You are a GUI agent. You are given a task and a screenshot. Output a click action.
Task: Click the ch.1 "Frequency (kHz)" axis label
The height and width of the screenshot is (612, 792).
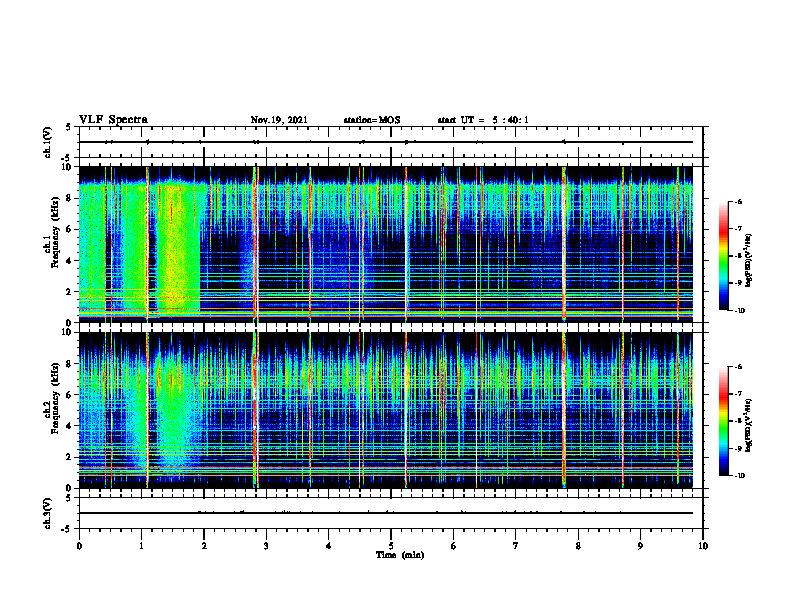[x=55, y=232]
